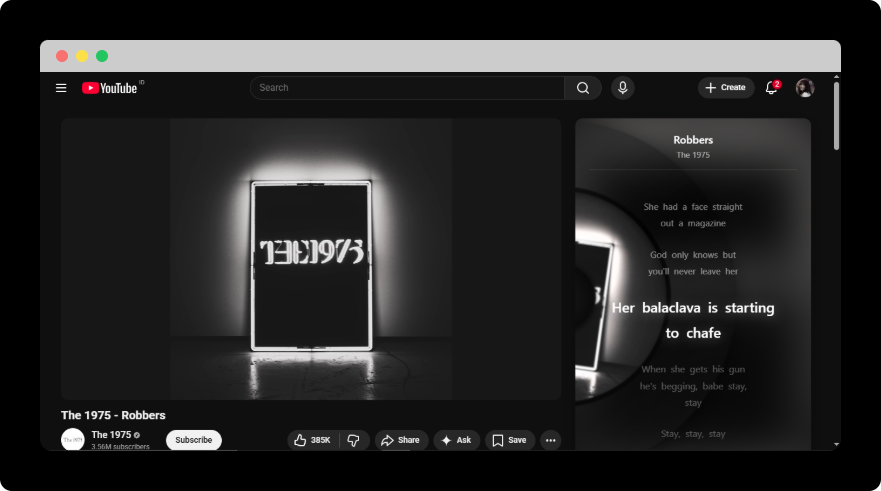
Task: Jump to lyric "She had a face straight"
Action: 693,207
